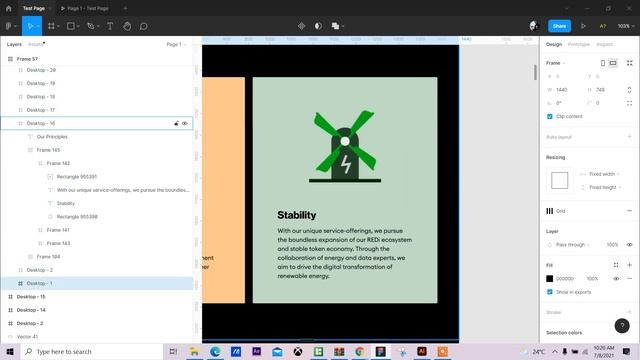Open the help question mark button

click(x=622, y=325)
